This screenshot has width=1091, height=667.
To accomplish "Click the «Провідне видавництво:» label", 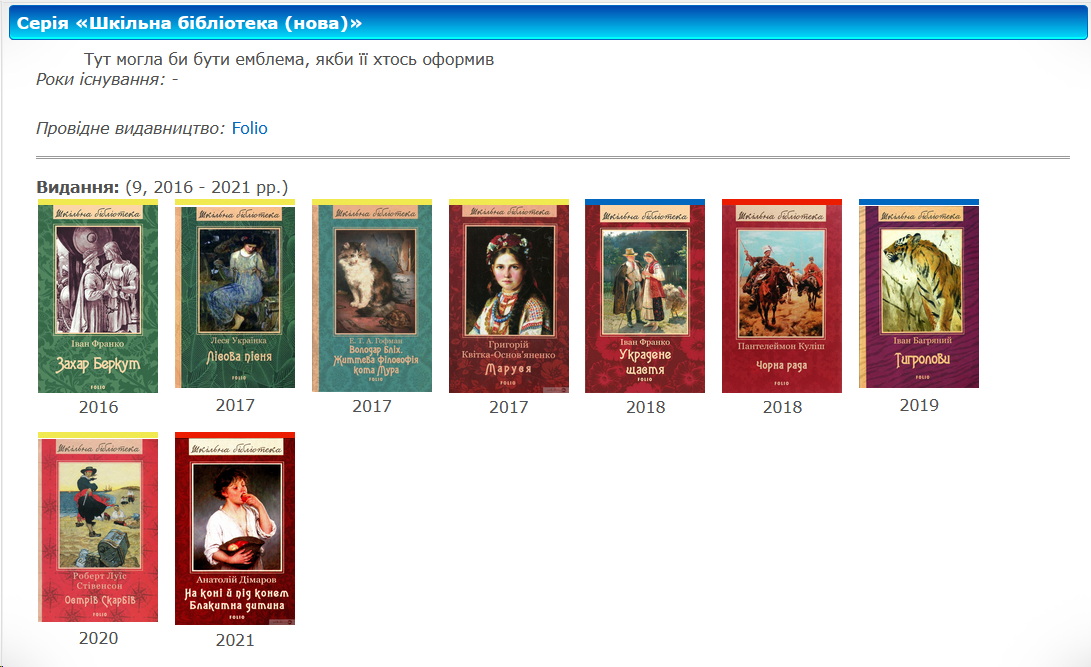I will coord(131,128).
